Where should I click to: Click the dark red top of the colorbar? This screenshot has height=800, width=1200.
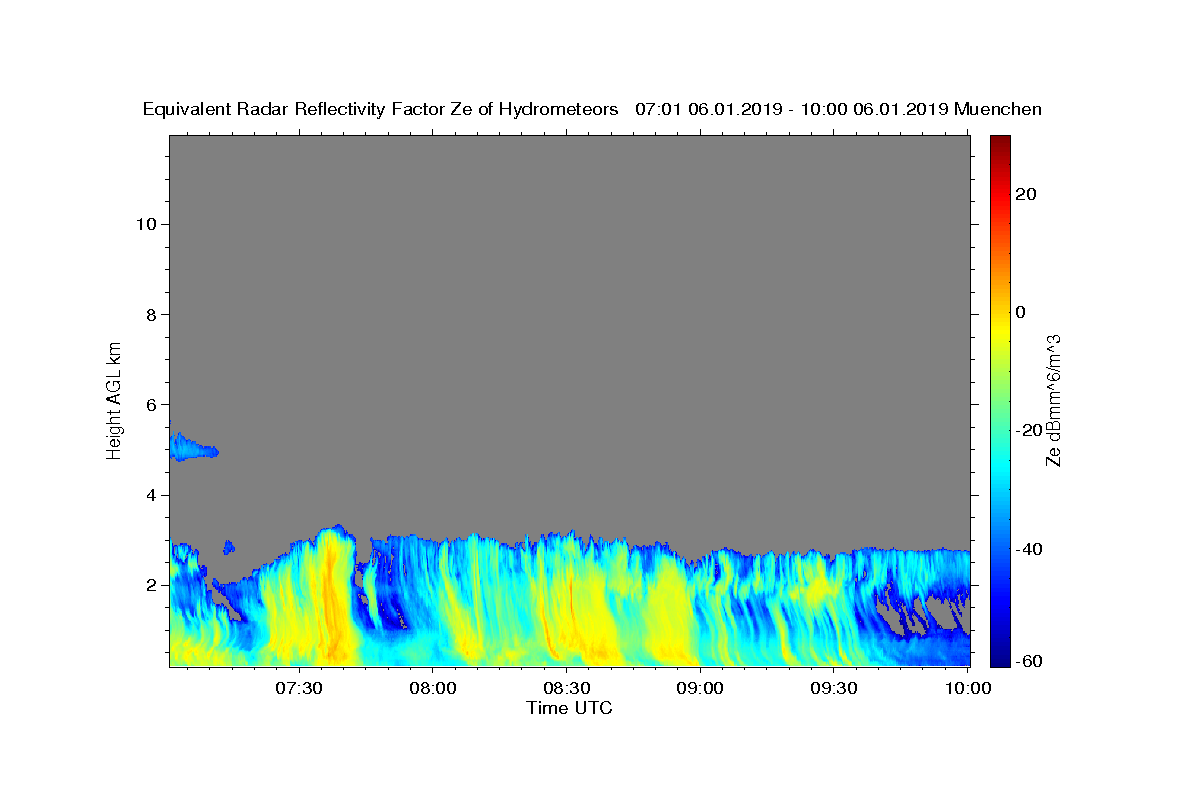pyautogui.click(x=1000, y=142)
